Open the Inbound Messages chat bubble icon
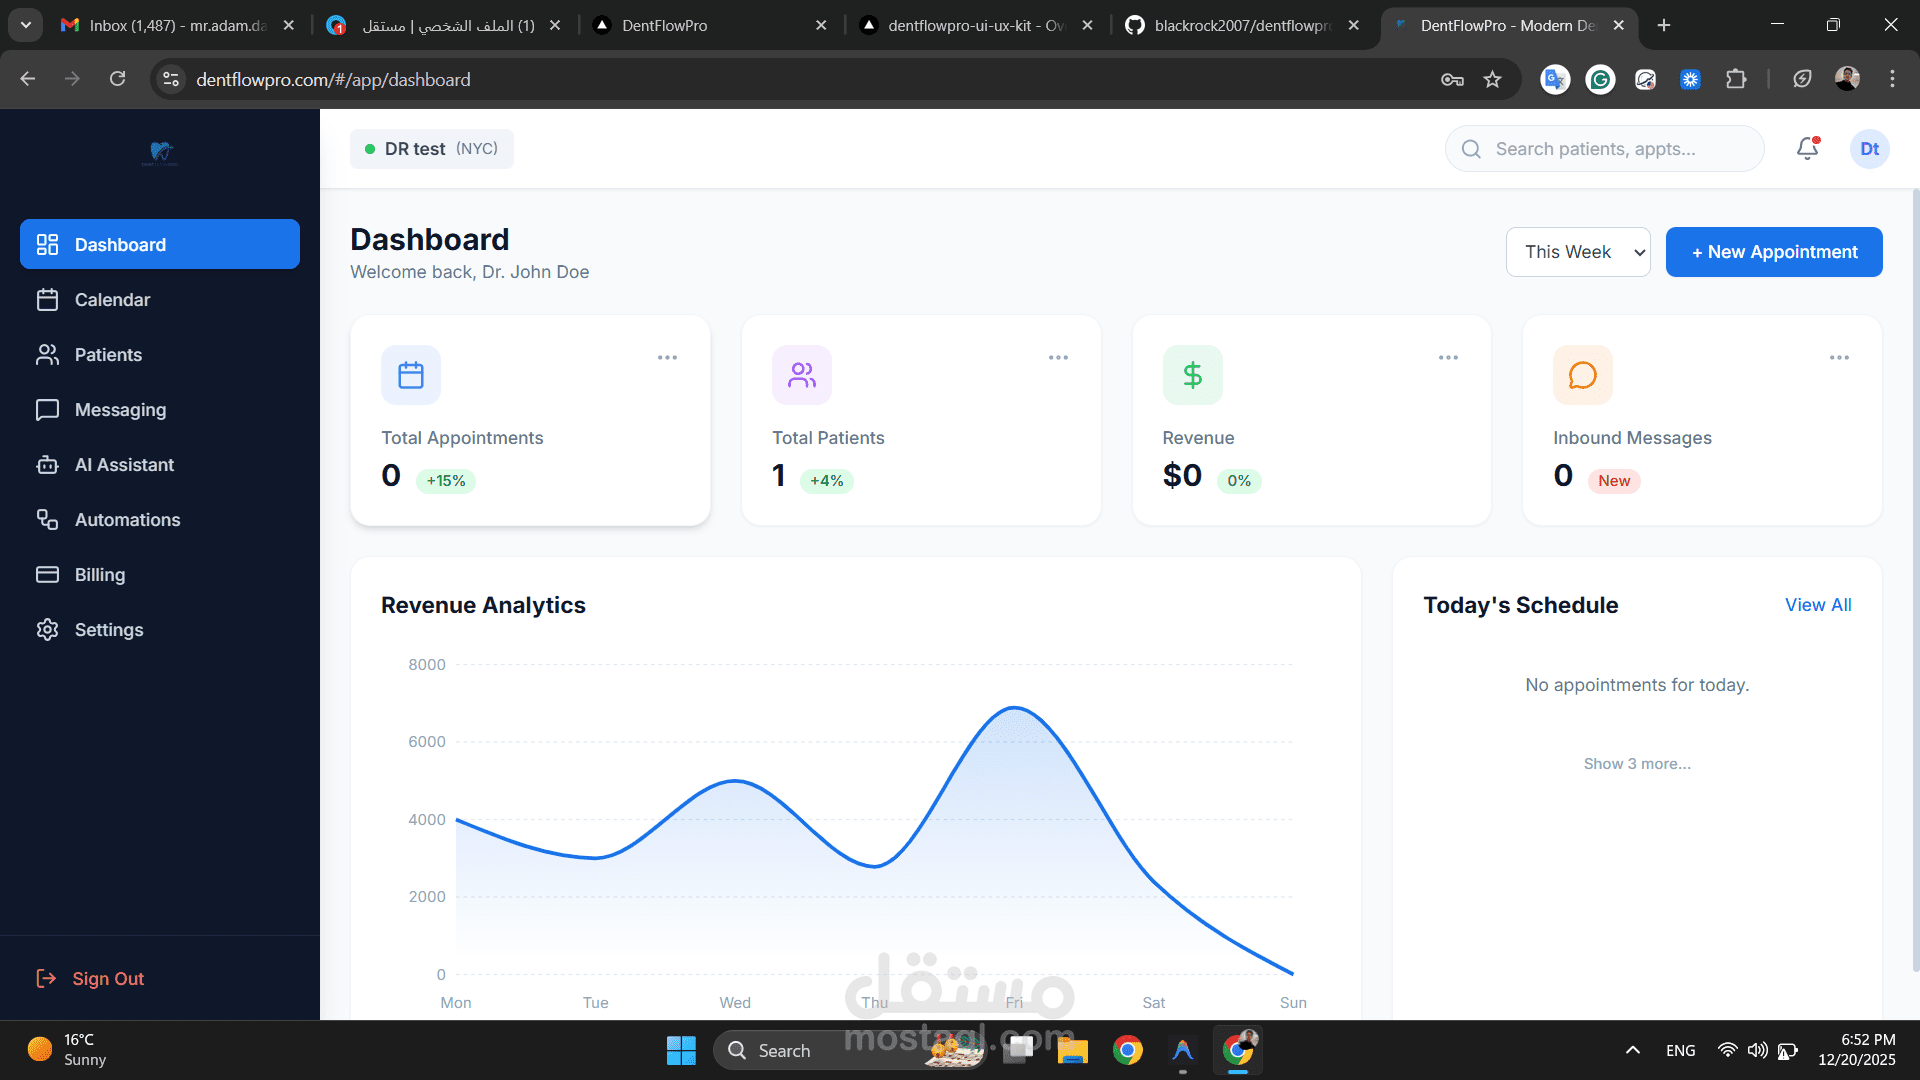1920x1080 pixels. tap(1582, 375)
